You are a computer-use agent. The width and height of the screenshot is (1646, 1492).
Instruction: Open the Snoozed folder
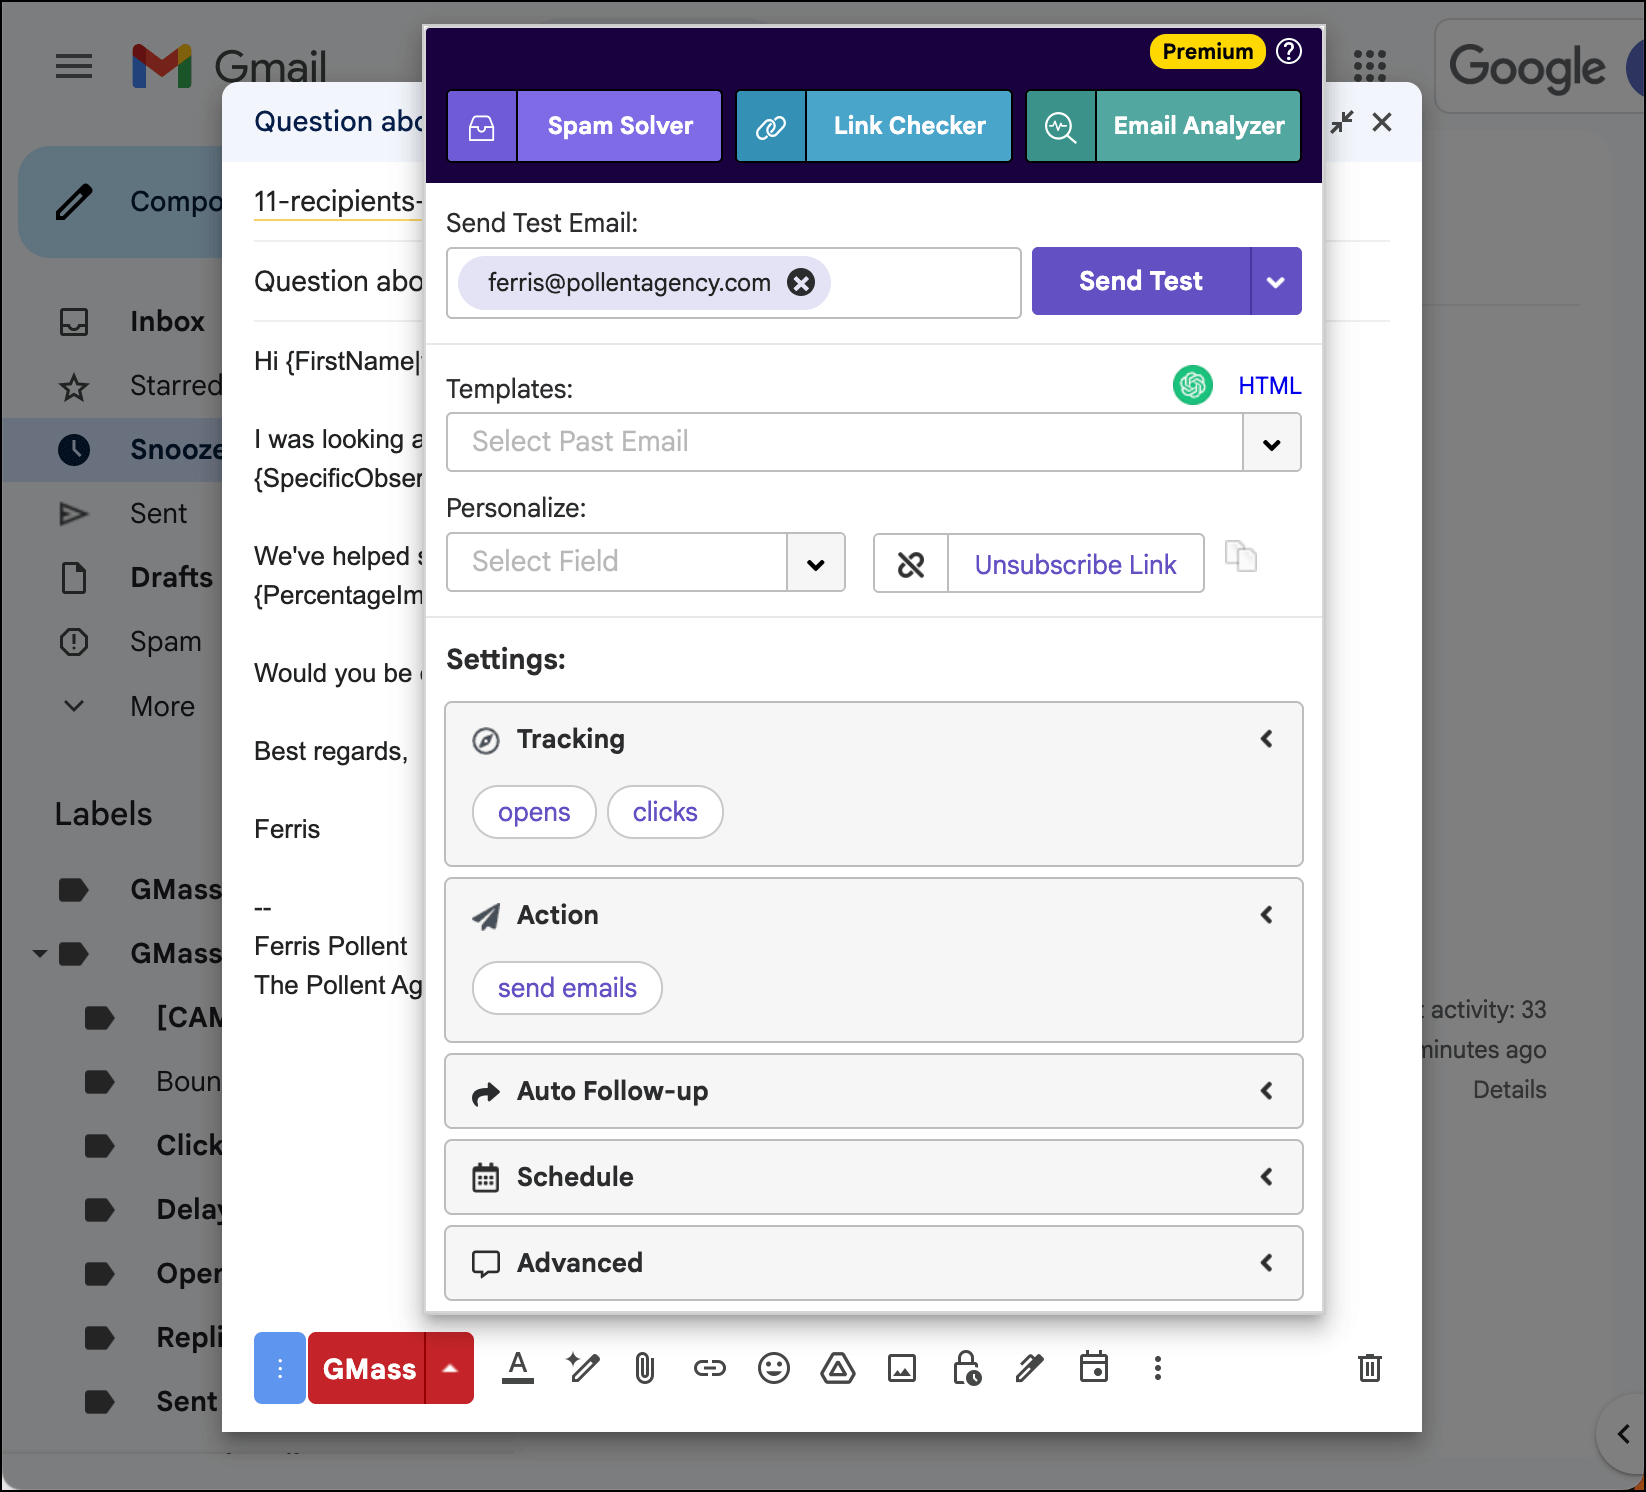pyautogui.click(x=175, y=450)
